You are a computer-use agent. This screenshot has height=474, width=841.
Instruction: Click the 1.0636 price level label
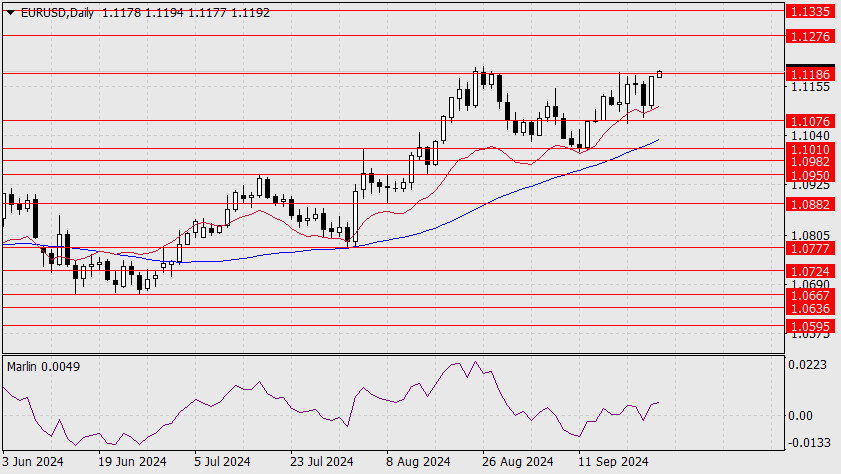(810, 308)
